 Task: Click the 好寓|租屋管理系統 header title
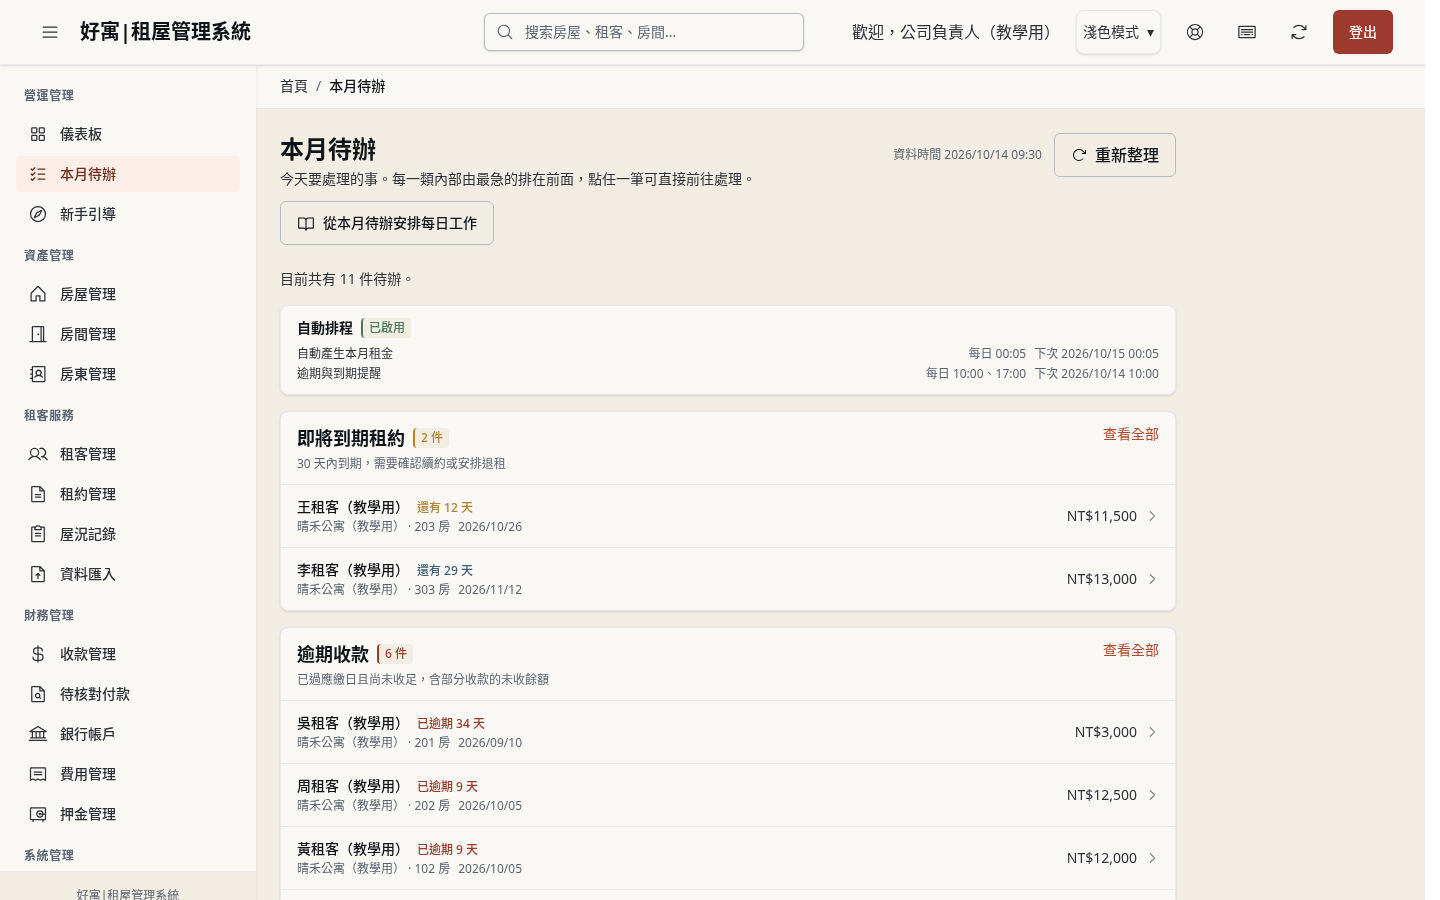click(165, 32)
